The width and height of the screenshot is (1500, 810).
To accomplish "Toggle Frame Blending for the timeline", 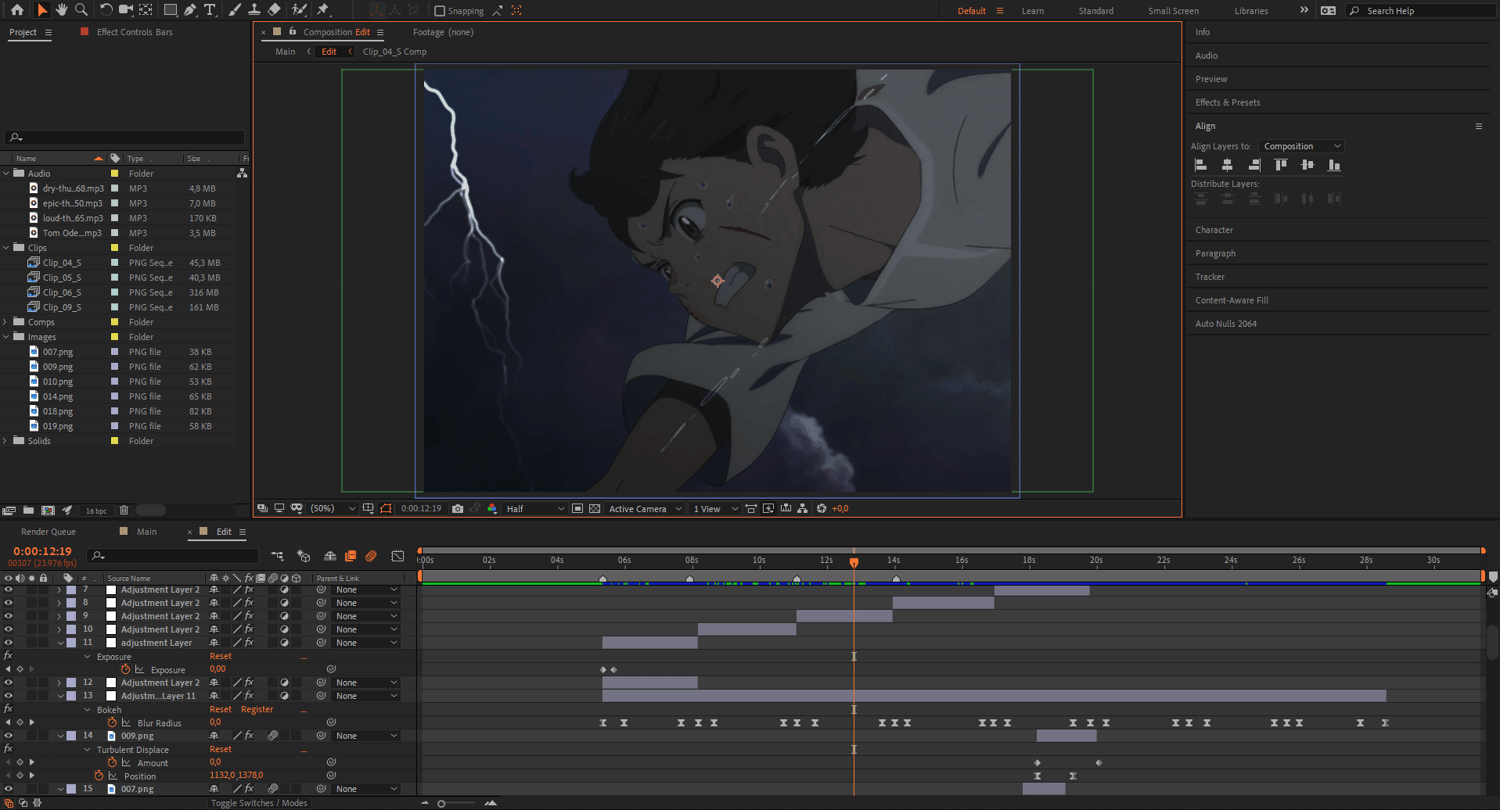I will 350,556.
